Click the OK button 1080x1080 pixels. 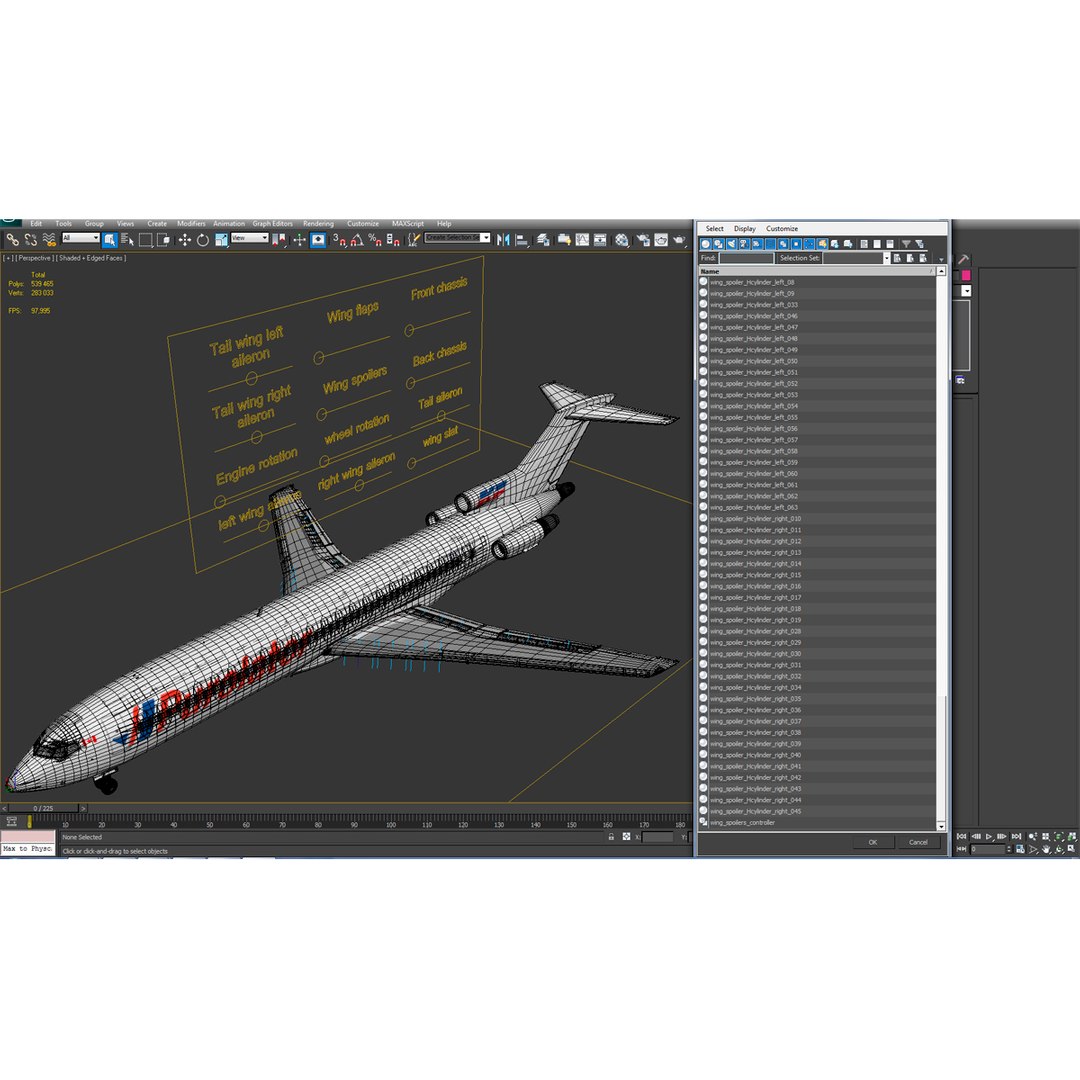click(873, 842)
